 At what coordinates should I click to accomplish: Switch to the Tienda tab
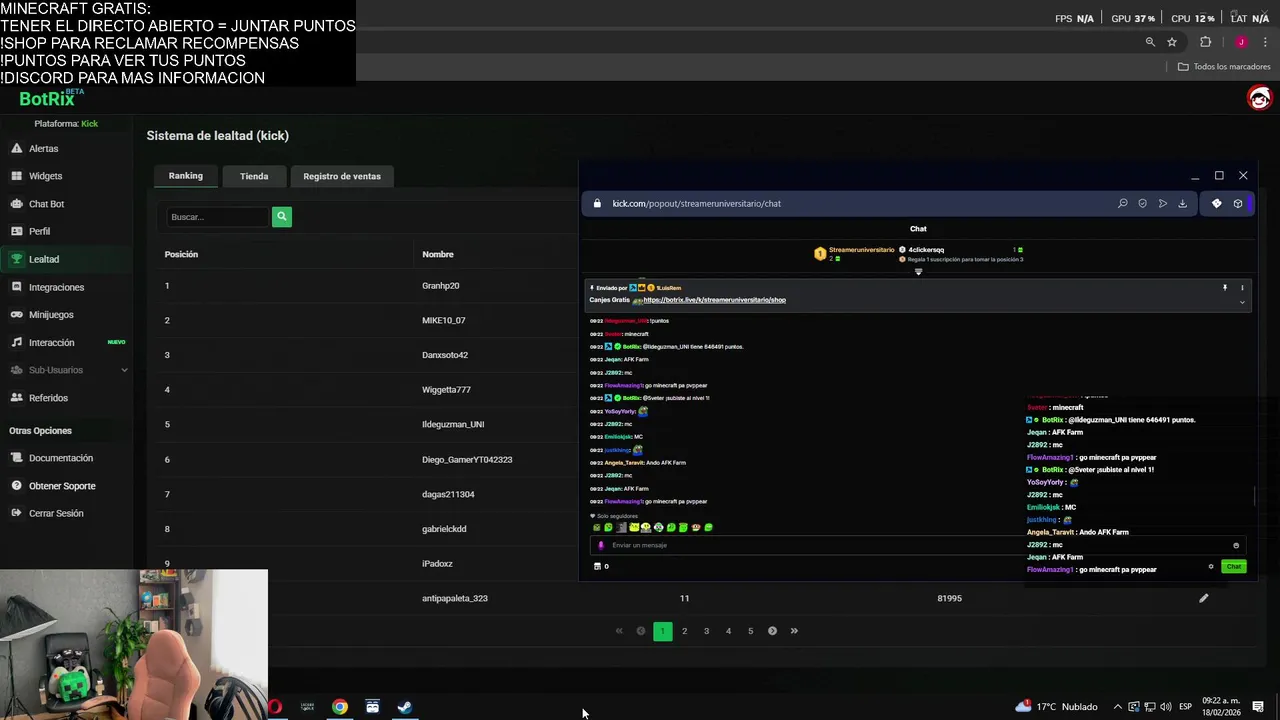[254, 176]
